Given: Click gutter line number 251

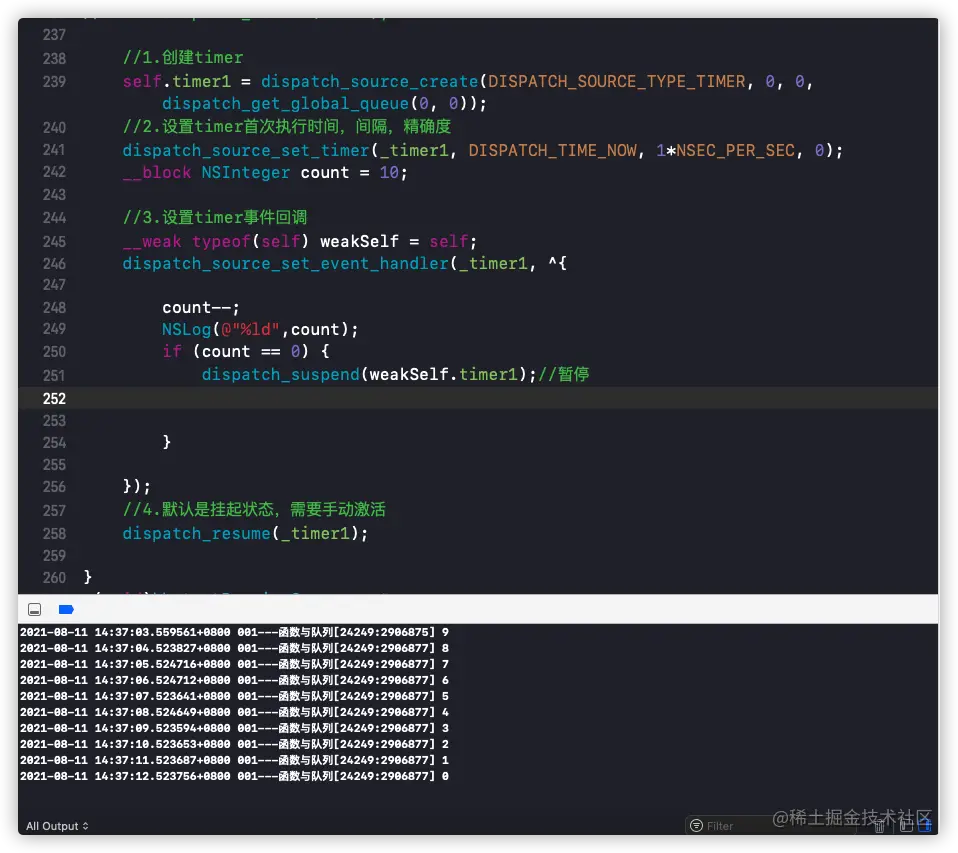Looking at the screenshot, I should click(x=54, y=375).
